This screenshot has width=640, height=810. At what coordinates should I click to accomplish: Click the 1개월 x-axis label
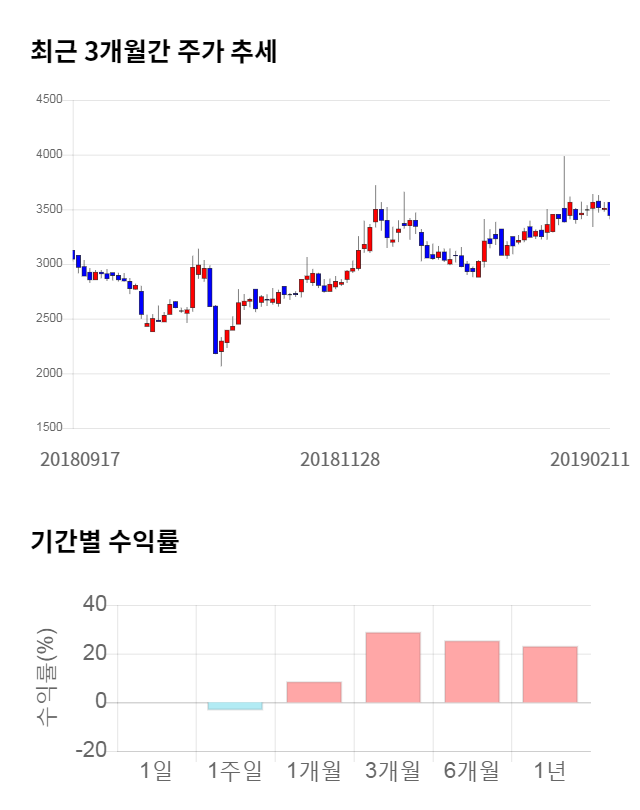[314, 771]
